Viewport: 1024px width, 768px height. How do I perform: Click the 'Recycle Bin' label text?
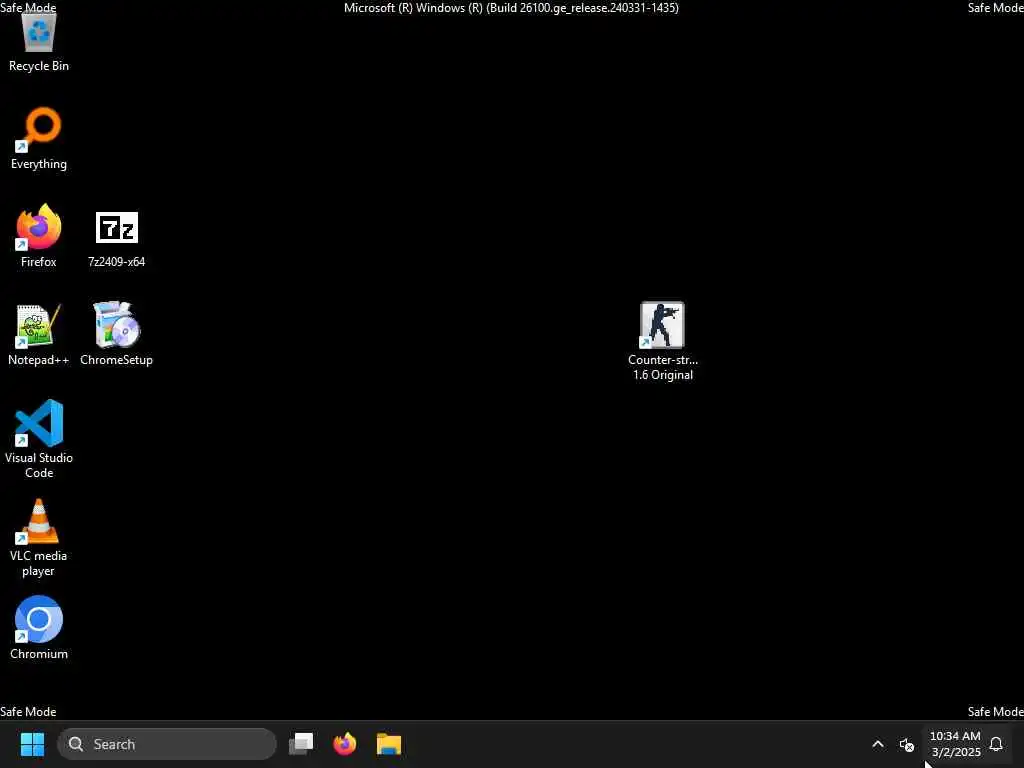(39, 66)
